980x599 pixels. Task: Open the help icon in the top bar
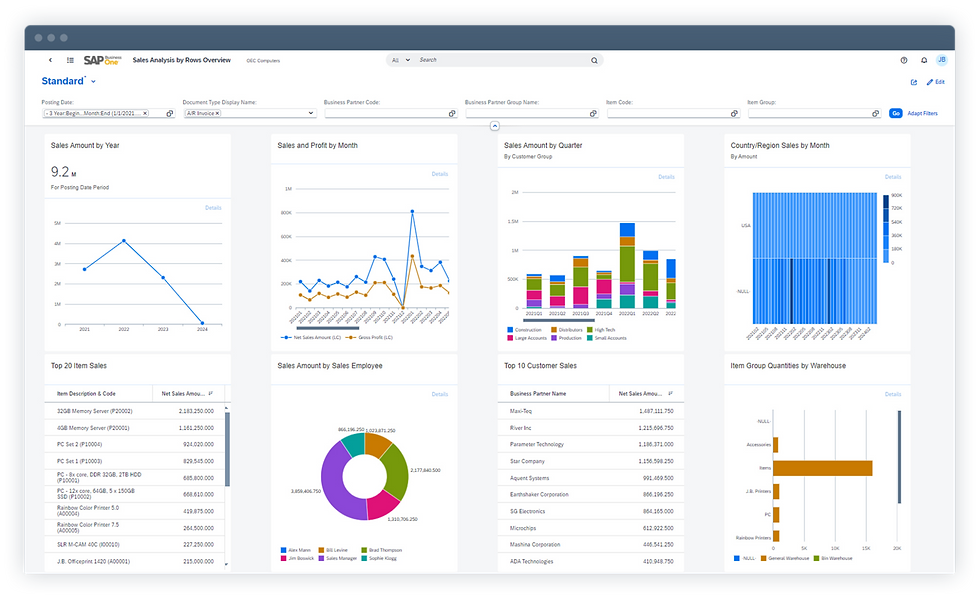(x=904, y=60)
